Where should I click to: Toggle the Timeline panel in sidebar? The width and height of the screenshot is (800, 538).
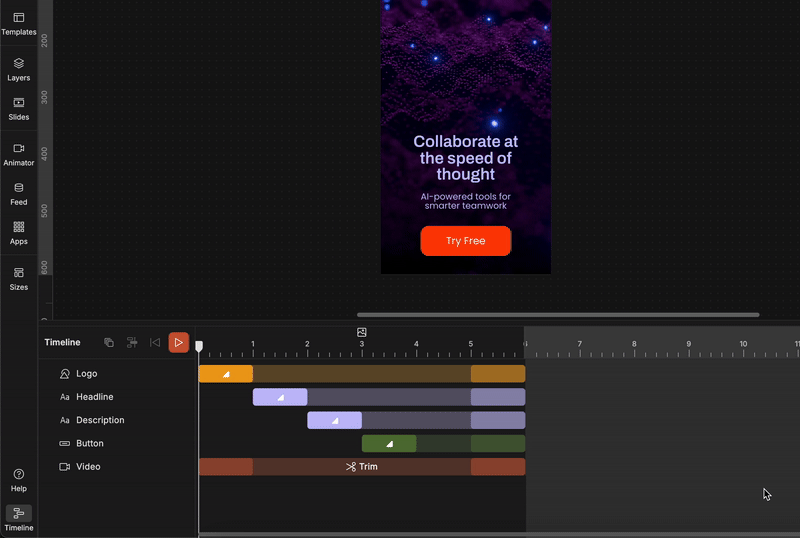click(18, 518)
